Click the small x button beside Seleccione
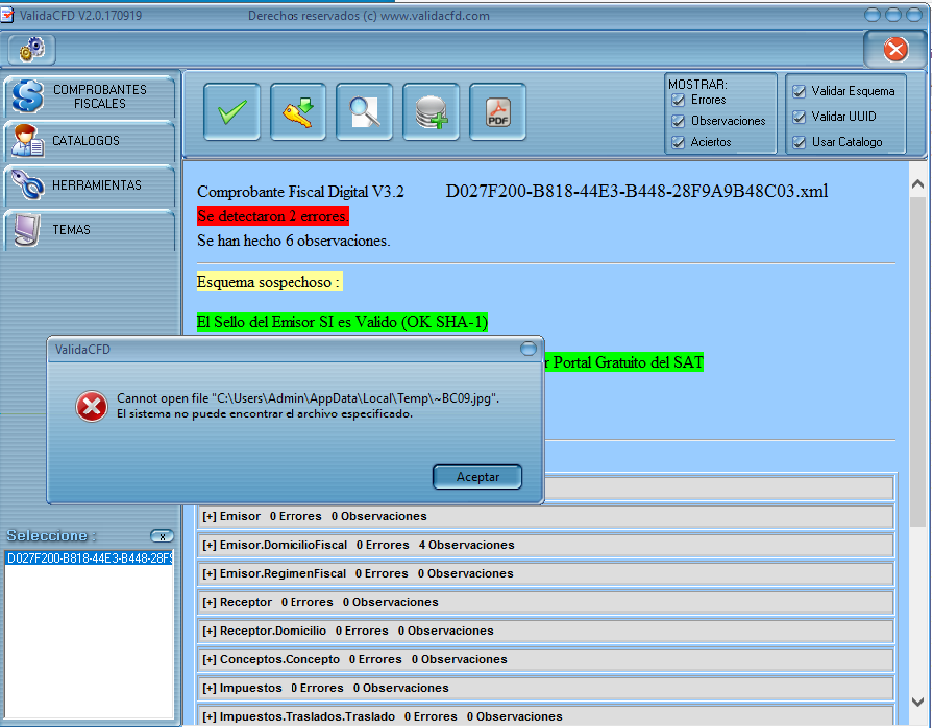 [162, 536]
